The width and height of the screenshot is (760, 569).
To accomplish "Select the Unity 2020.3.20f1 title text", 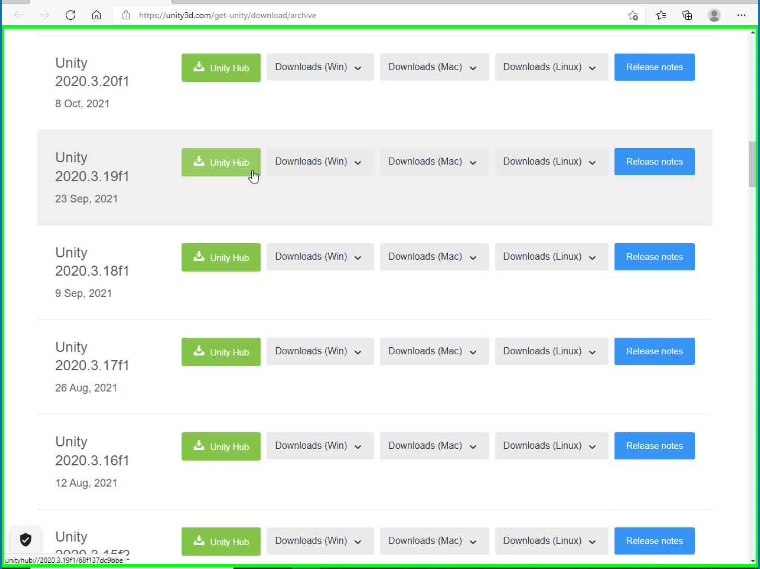I will coord(92,72).
